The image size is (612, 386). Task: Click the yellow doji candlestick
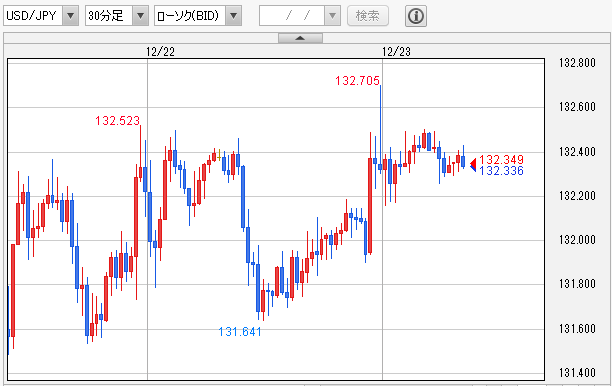219,156
